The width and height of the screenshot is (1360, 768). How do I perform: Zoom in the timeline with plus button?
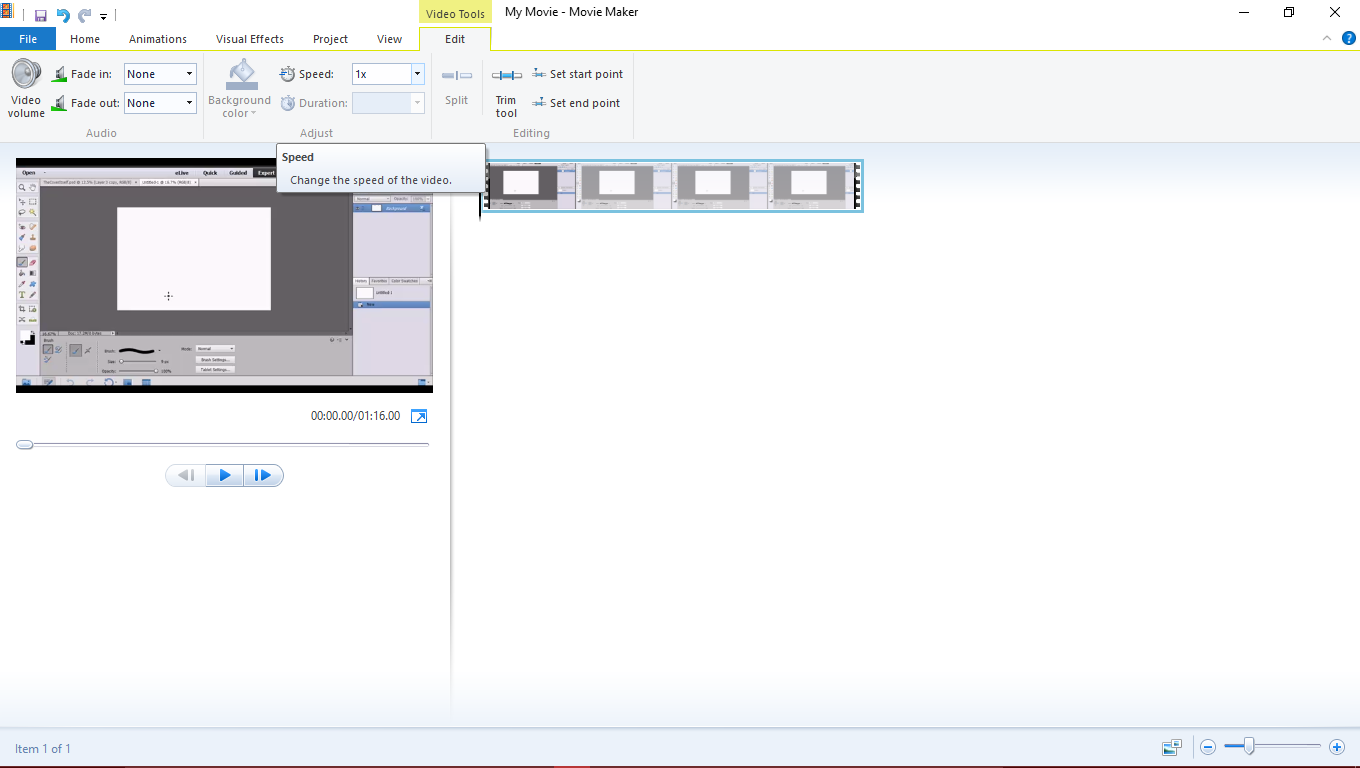(1337, 747)
